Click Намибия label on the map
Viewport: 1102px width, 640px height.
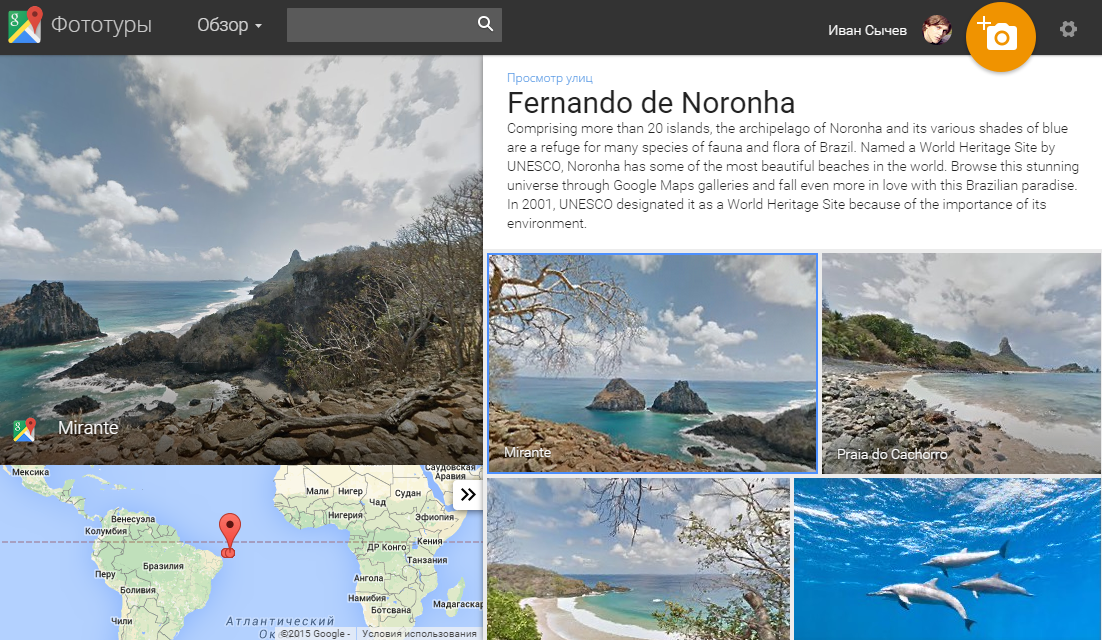pos(368,598)
